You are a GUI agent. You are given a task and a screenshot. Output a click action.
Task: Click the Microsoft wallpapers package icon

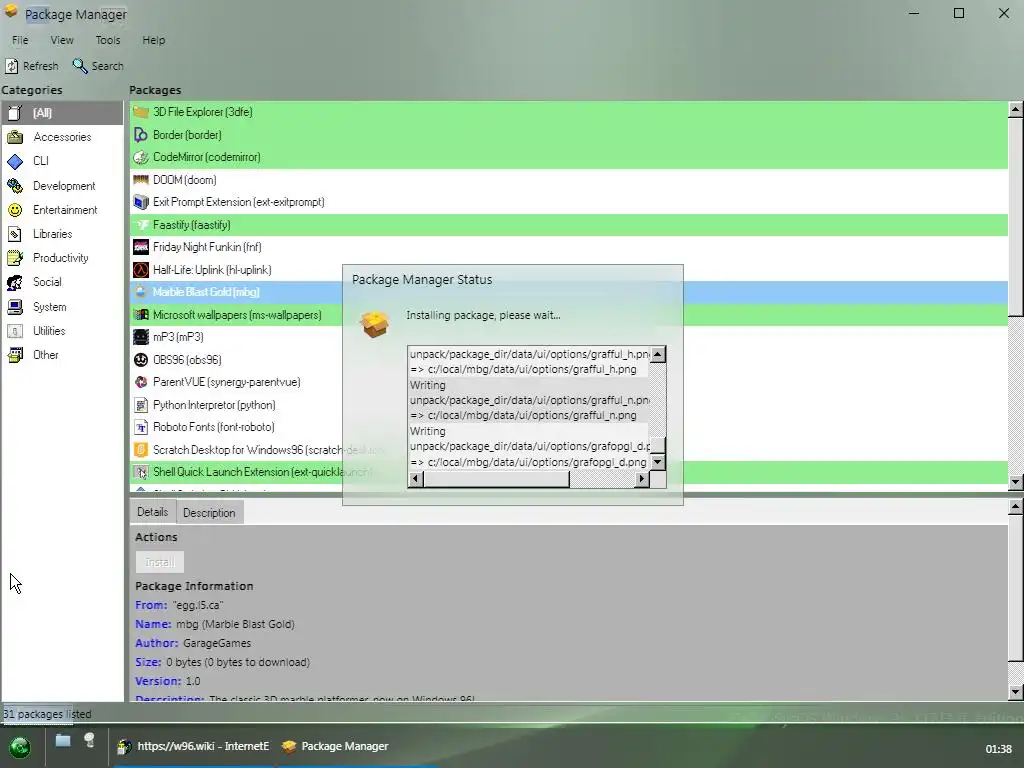[x=141, y=315]
